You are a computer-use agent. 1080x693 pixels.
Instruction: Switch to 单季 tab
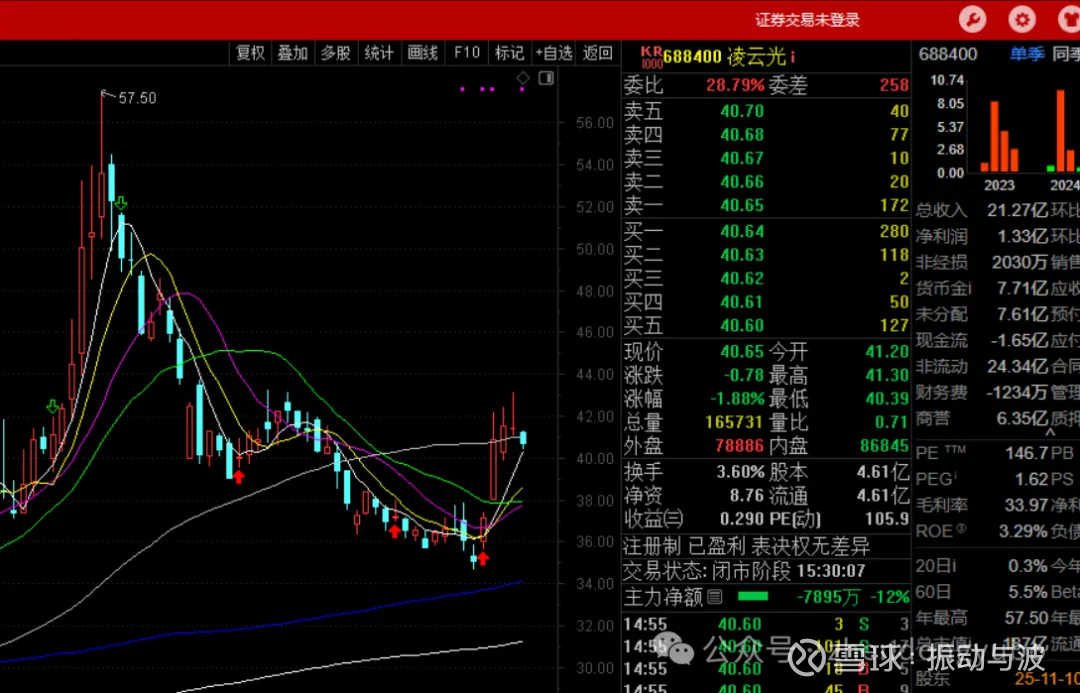(1027, 54)
